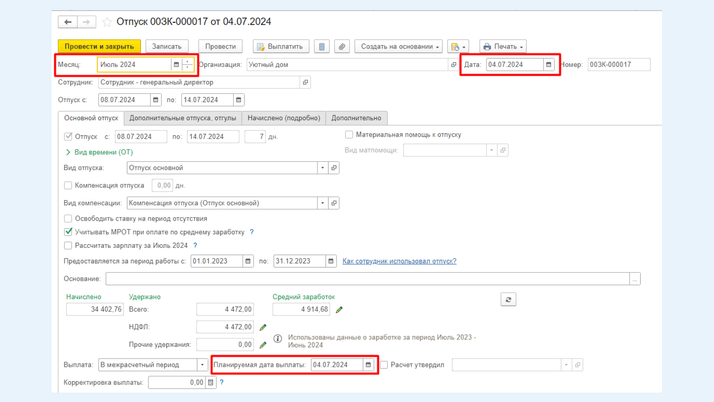Open the Сотрудник record with its link icon
Image resolution: width=714 pixels, height=402 pixels.
pyautogui.click(x=306, y=82)
